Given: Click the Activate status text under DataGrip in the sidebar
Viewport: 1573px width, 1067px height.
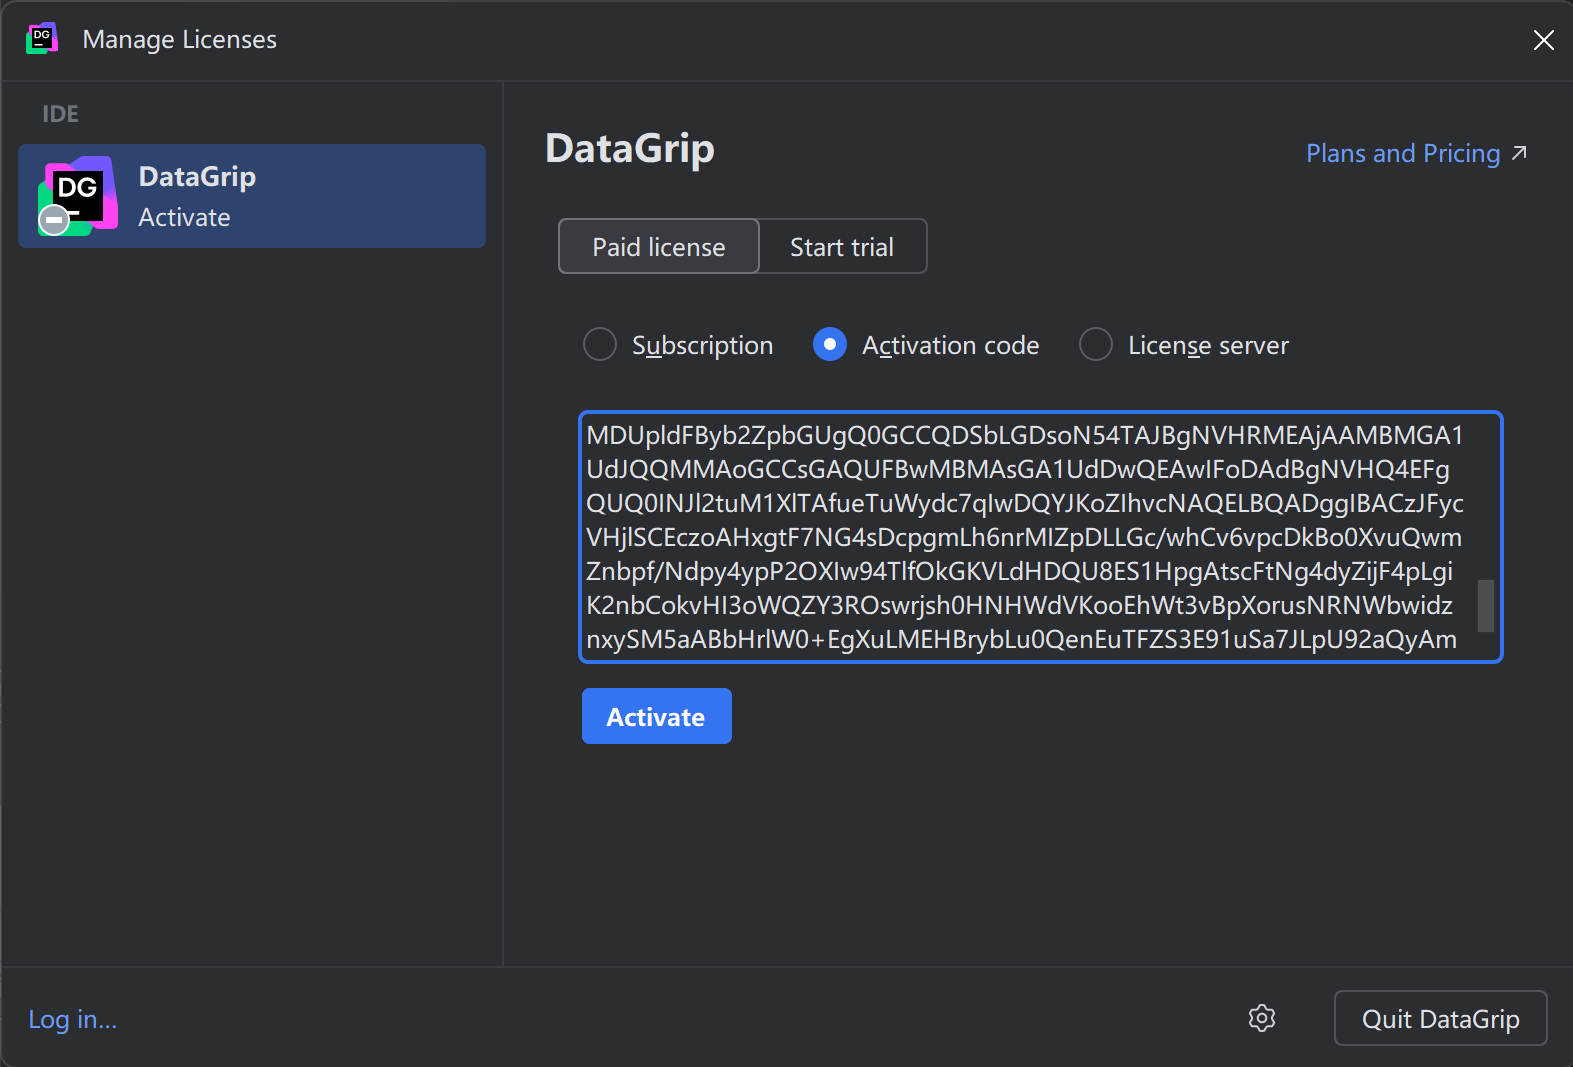Looking at the screenshot, I should pos(184,217).
